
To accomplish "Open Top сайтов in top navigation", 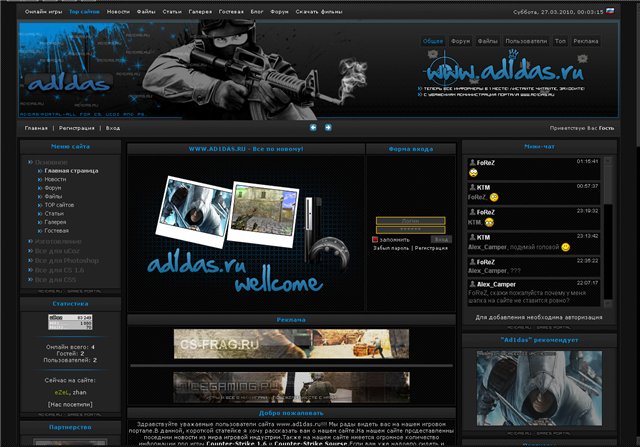I will pos(84,12).
